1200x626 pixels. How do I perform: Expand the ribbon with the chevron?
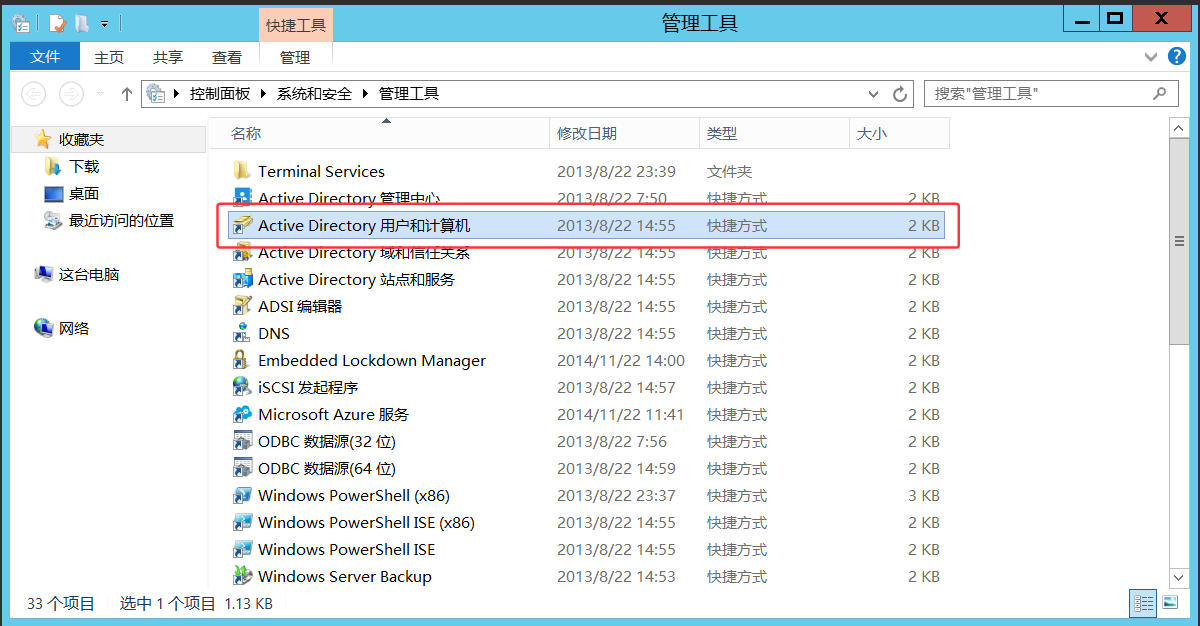[1149, 58]
